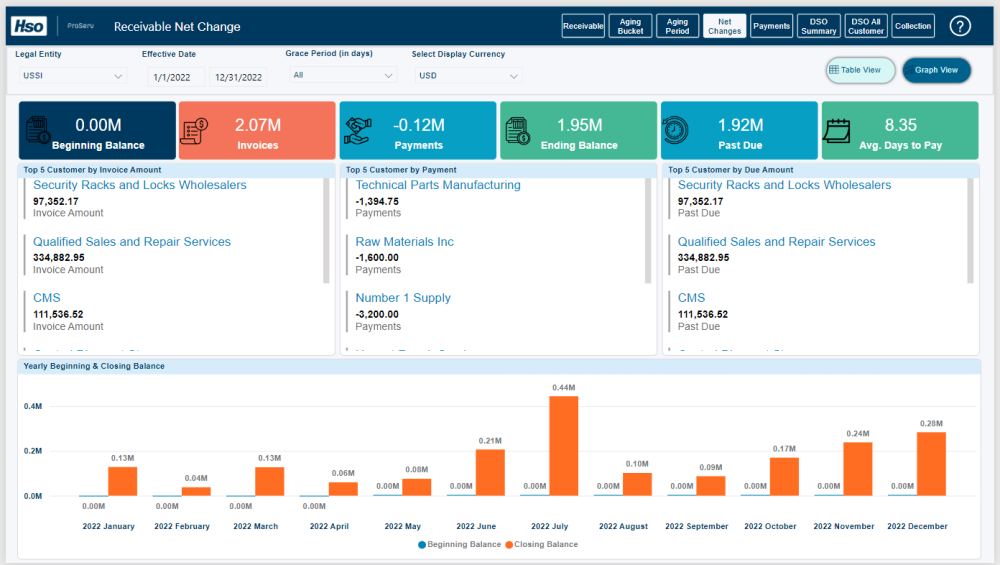The height and width of the screenshot is (565, 1000).
Task: Click the Beginning Balance legend color dot
Action: click(x=422, y=544)
